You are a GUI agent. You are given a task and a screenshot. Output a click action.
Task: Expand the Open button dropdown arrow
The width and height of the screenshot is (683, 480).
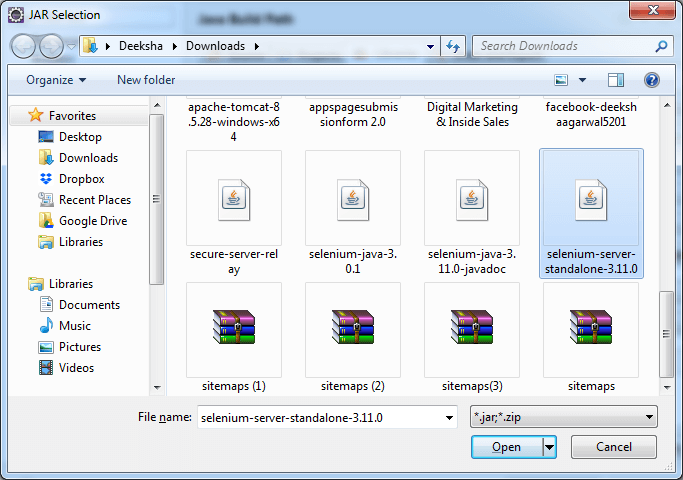coord(549,447)
